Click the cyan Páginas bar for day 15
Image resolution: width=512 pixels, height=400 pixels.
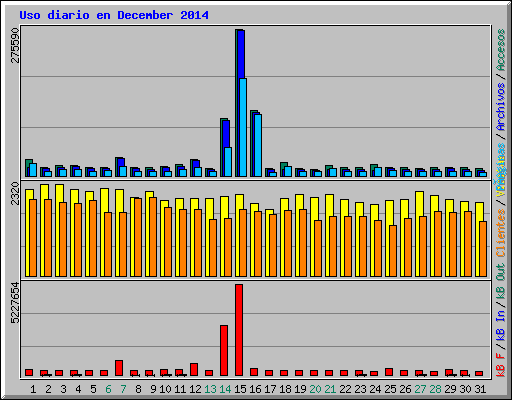(243, 127)
